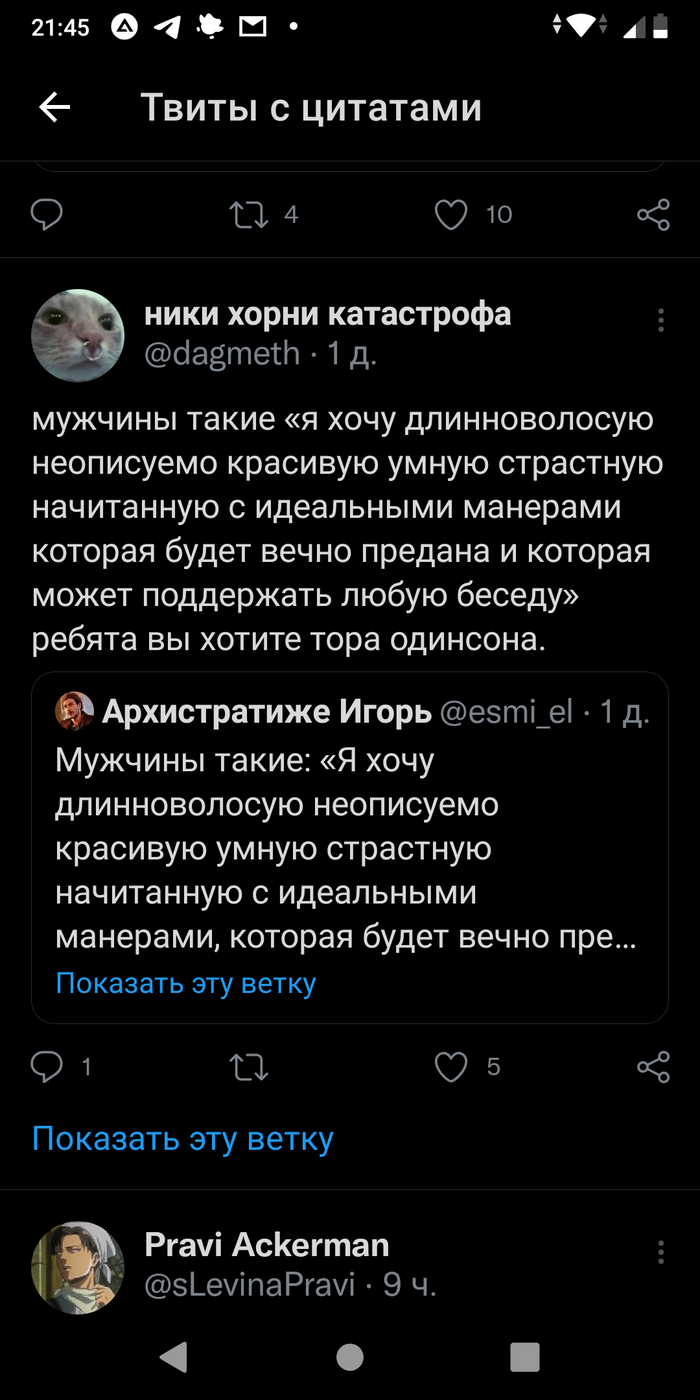The height and width of the screenshot is (1400, 700).
Task: Open Pravi Ackerman avatar
Action: [78, 1267]
